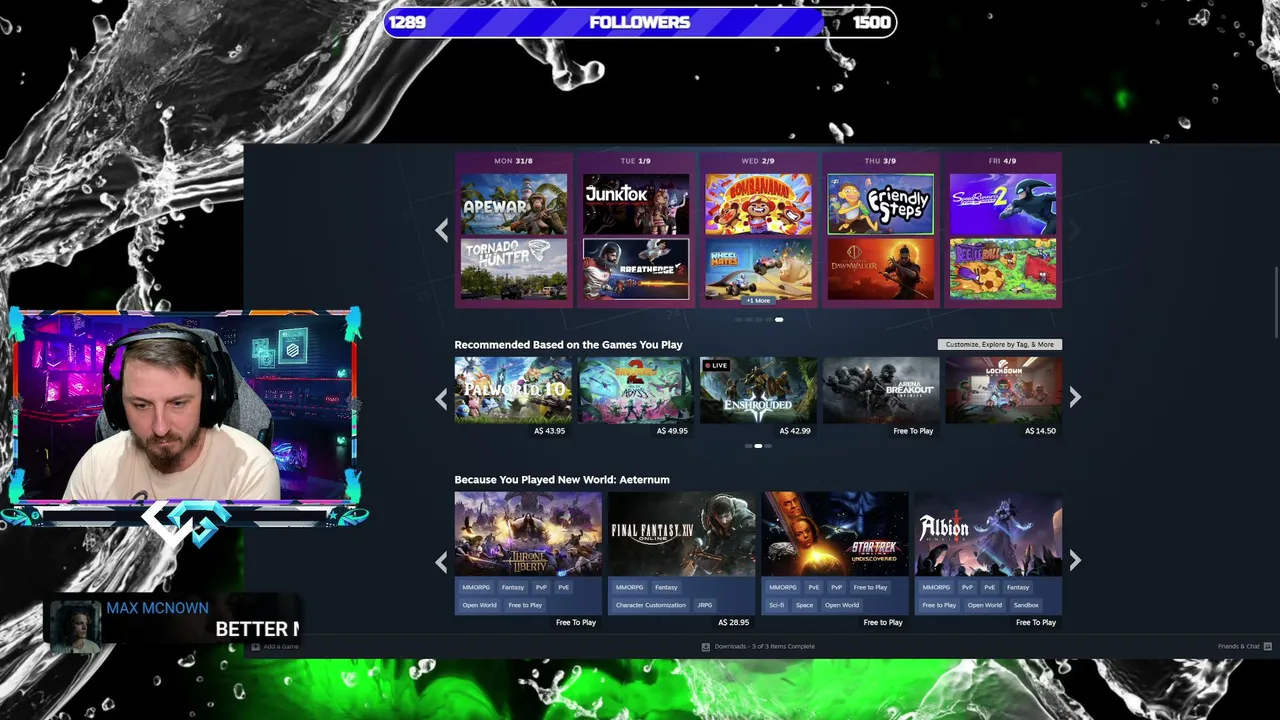Open the Friends & Chat icon
1280x720 pixels.
click(1268, 647)
